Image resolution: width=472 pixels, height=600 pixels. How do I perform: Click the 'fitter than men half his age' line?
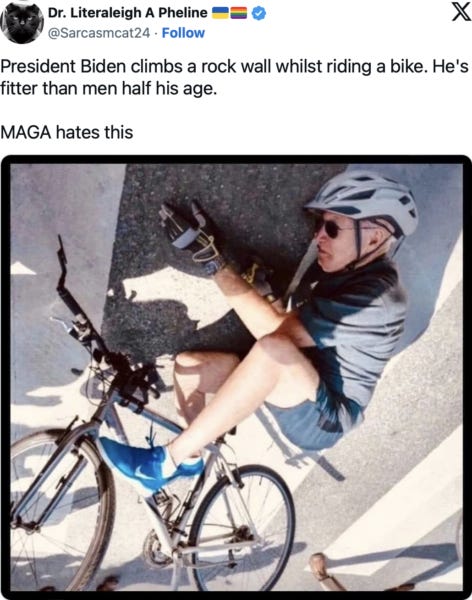coord(109,89)
